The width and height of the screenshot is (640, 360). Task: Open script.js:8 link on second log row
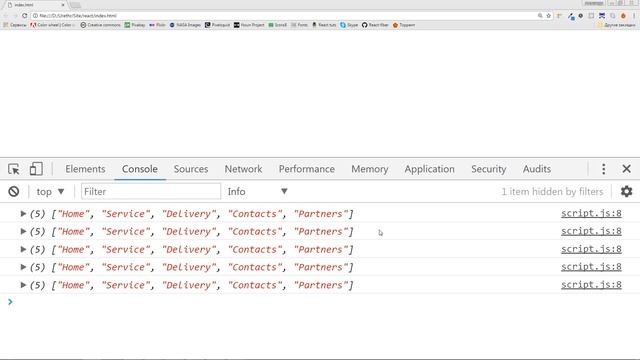[591, 231]
